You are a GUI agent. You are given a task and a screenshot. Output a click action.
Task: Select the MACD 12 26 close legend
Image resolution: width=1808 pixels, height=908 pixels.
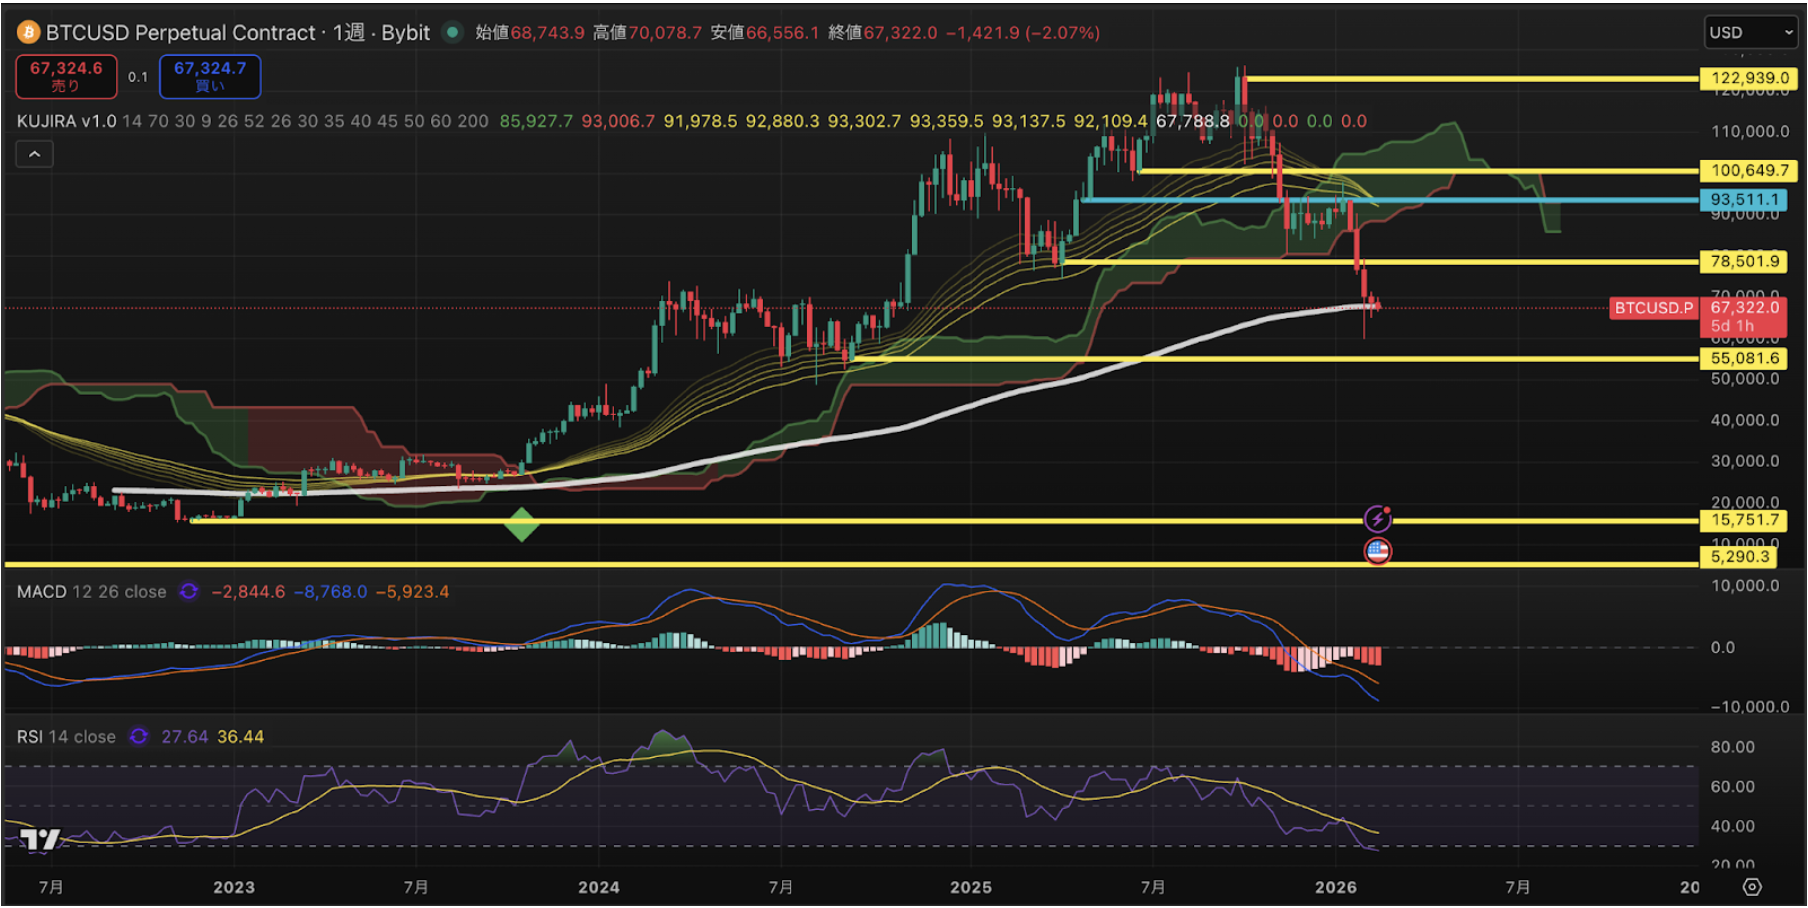(91, 592)
